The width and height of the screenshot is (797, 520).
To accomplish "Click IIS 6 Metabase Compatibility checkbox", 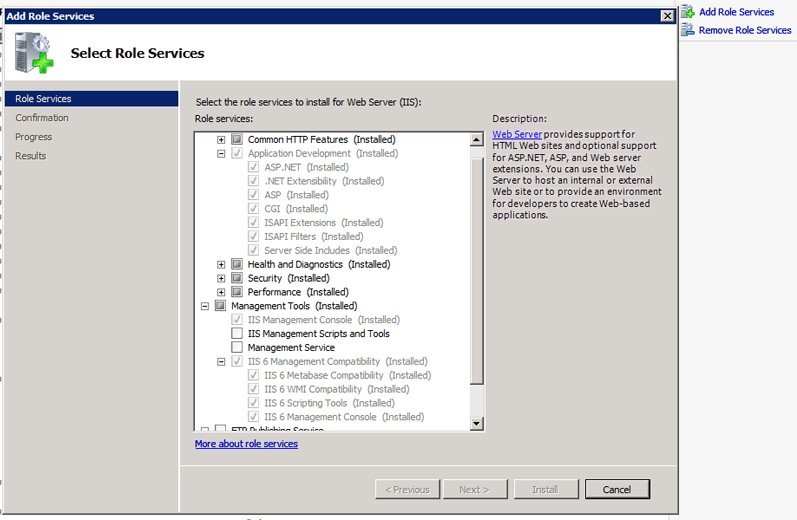I will pyautogui.click(x=253, y=375).
